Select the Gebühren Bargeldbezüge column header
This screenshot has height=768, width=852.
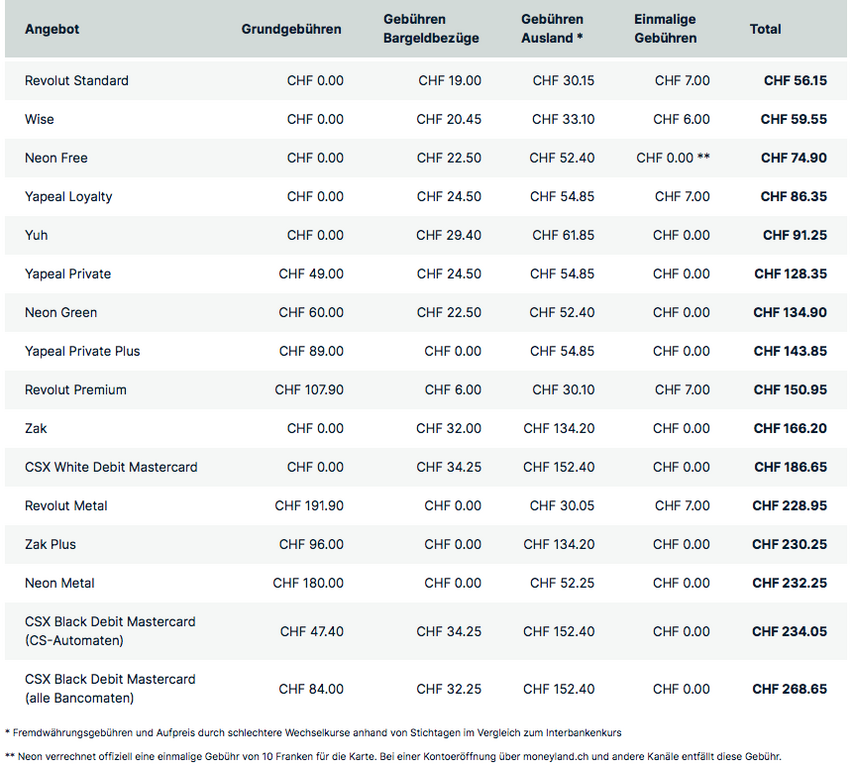431,29
